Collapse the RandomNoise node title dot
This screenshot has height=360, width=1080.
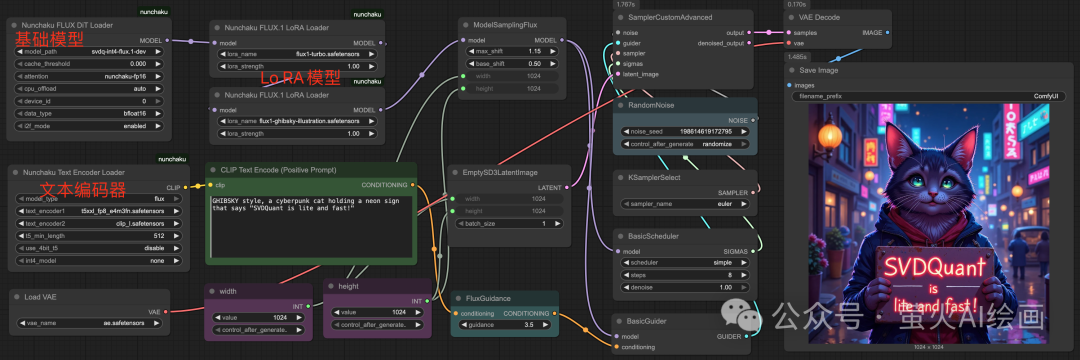tap(621, 105)
